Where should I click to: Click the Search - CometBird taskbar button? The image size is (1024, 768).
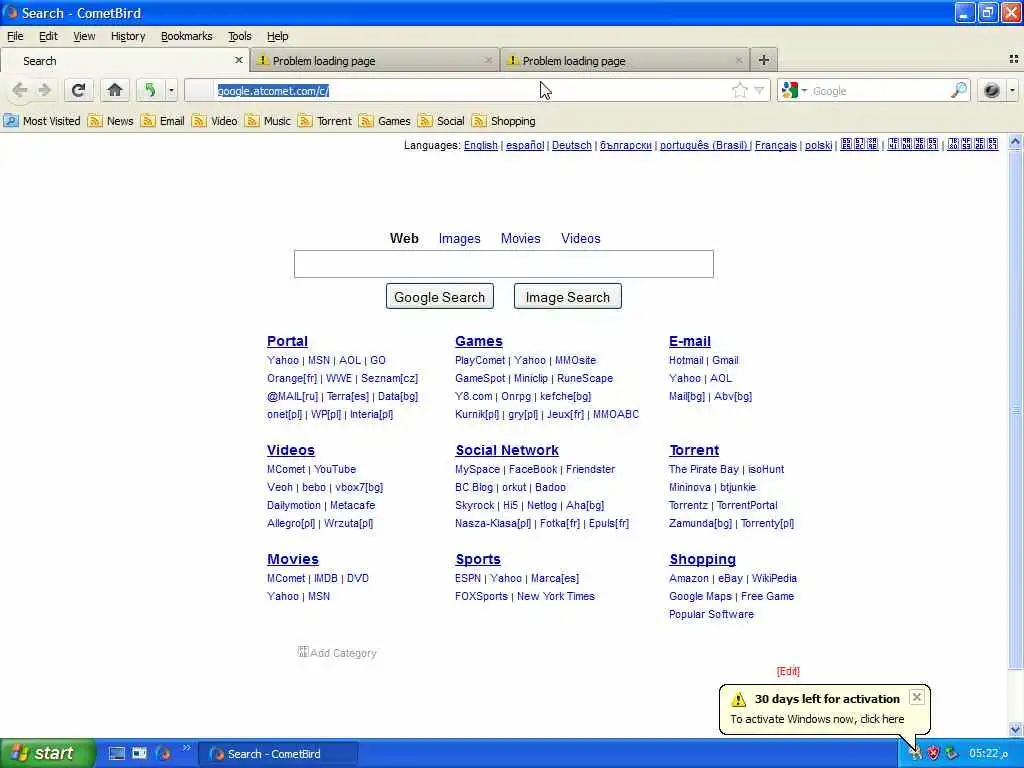click(x=278, y=754)
